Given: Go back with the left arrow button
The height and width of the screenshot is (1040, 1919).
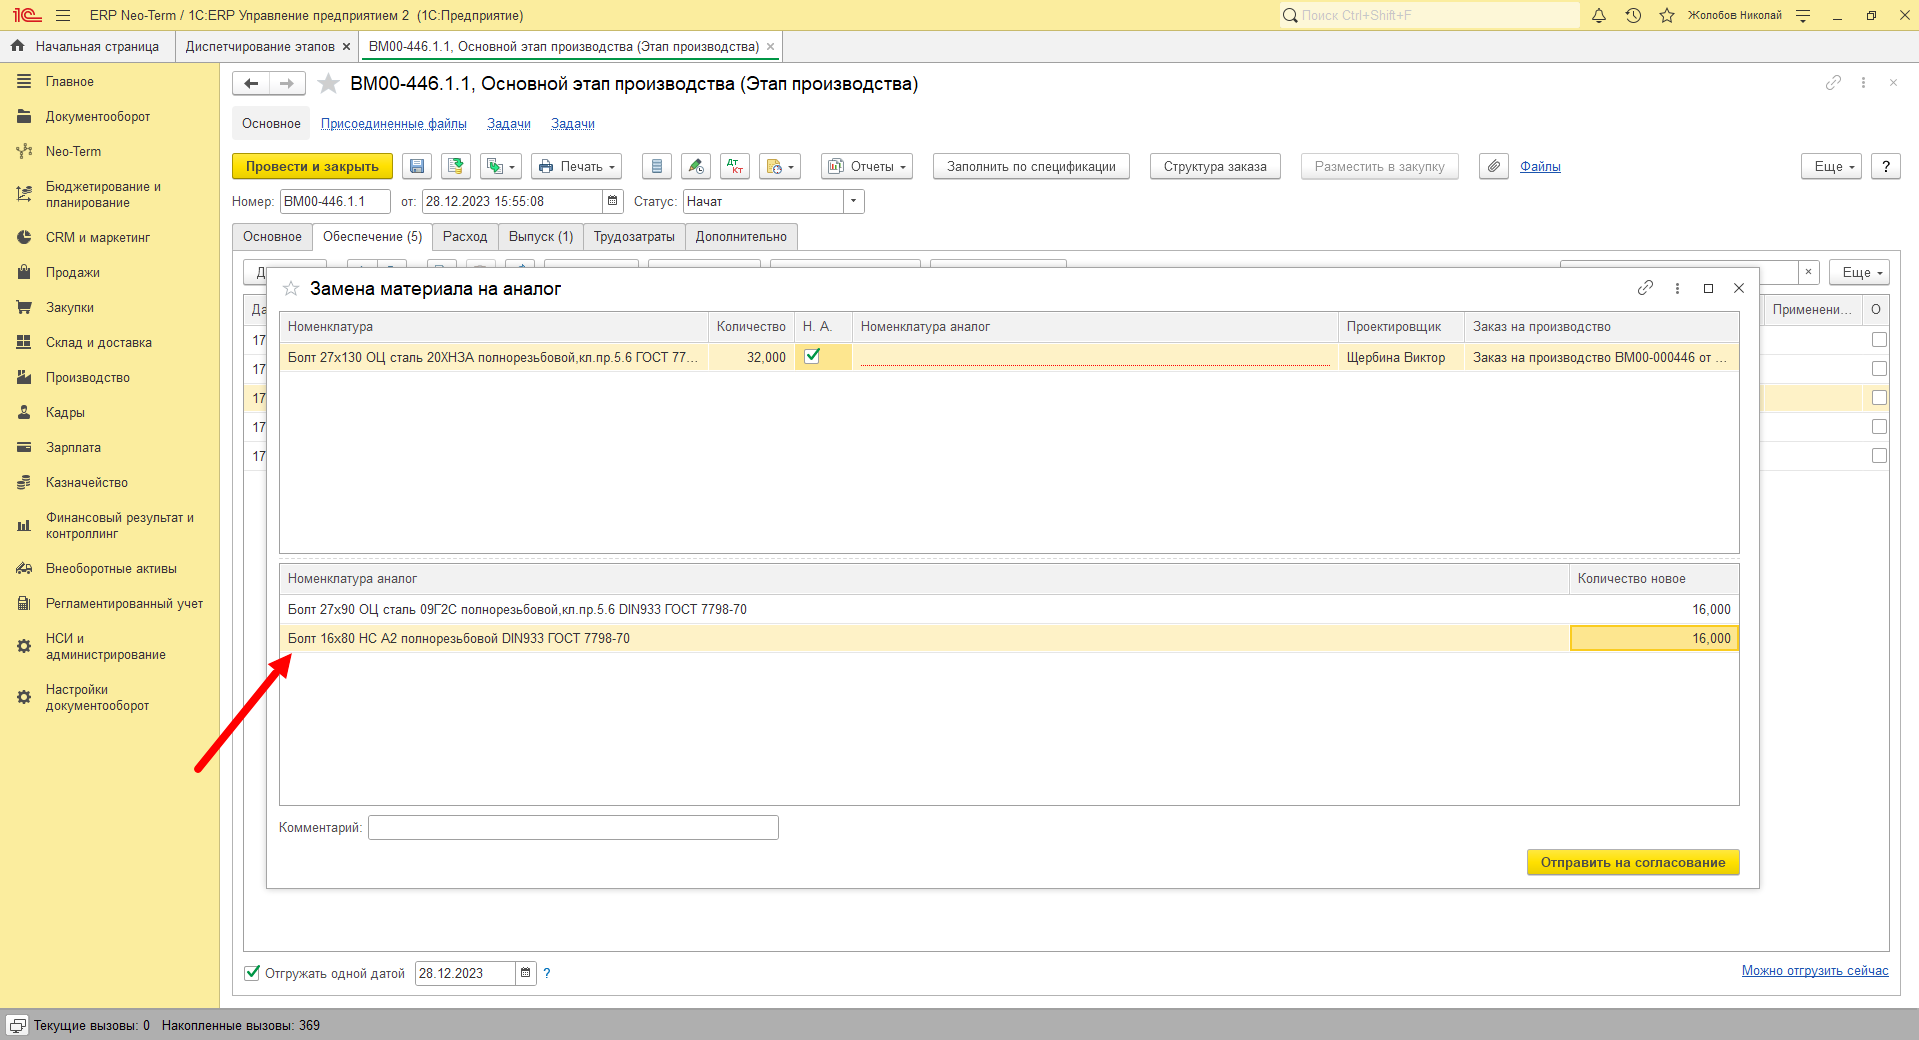Looking at the screenshot, I should [x=251, y=84].
